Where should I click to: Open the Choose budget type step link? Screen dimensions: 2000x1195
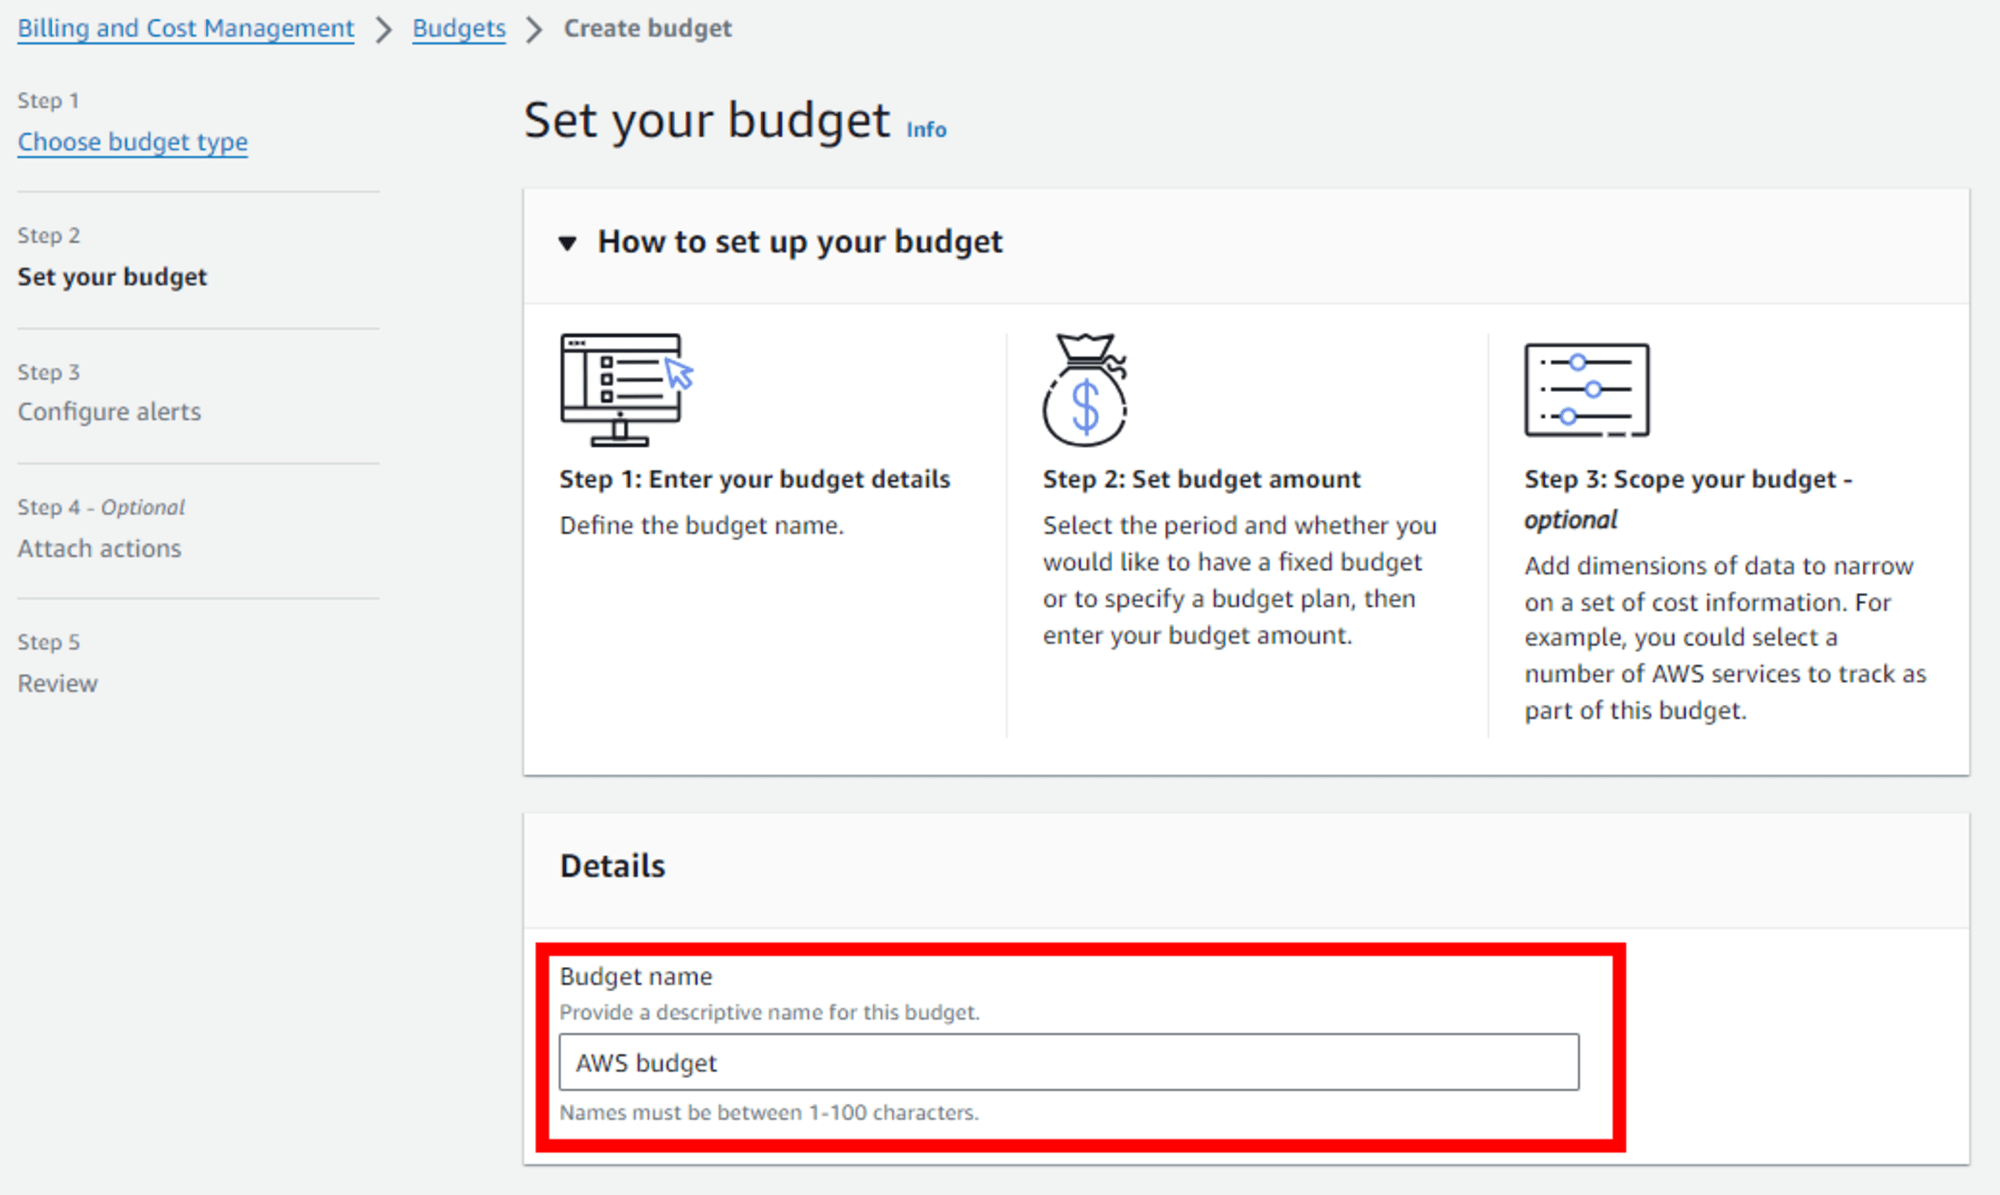[133, 142]
